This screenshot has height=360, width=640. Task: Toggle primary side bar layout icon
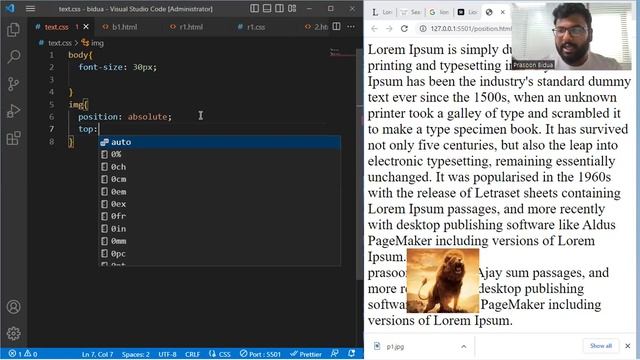[254, 9]
